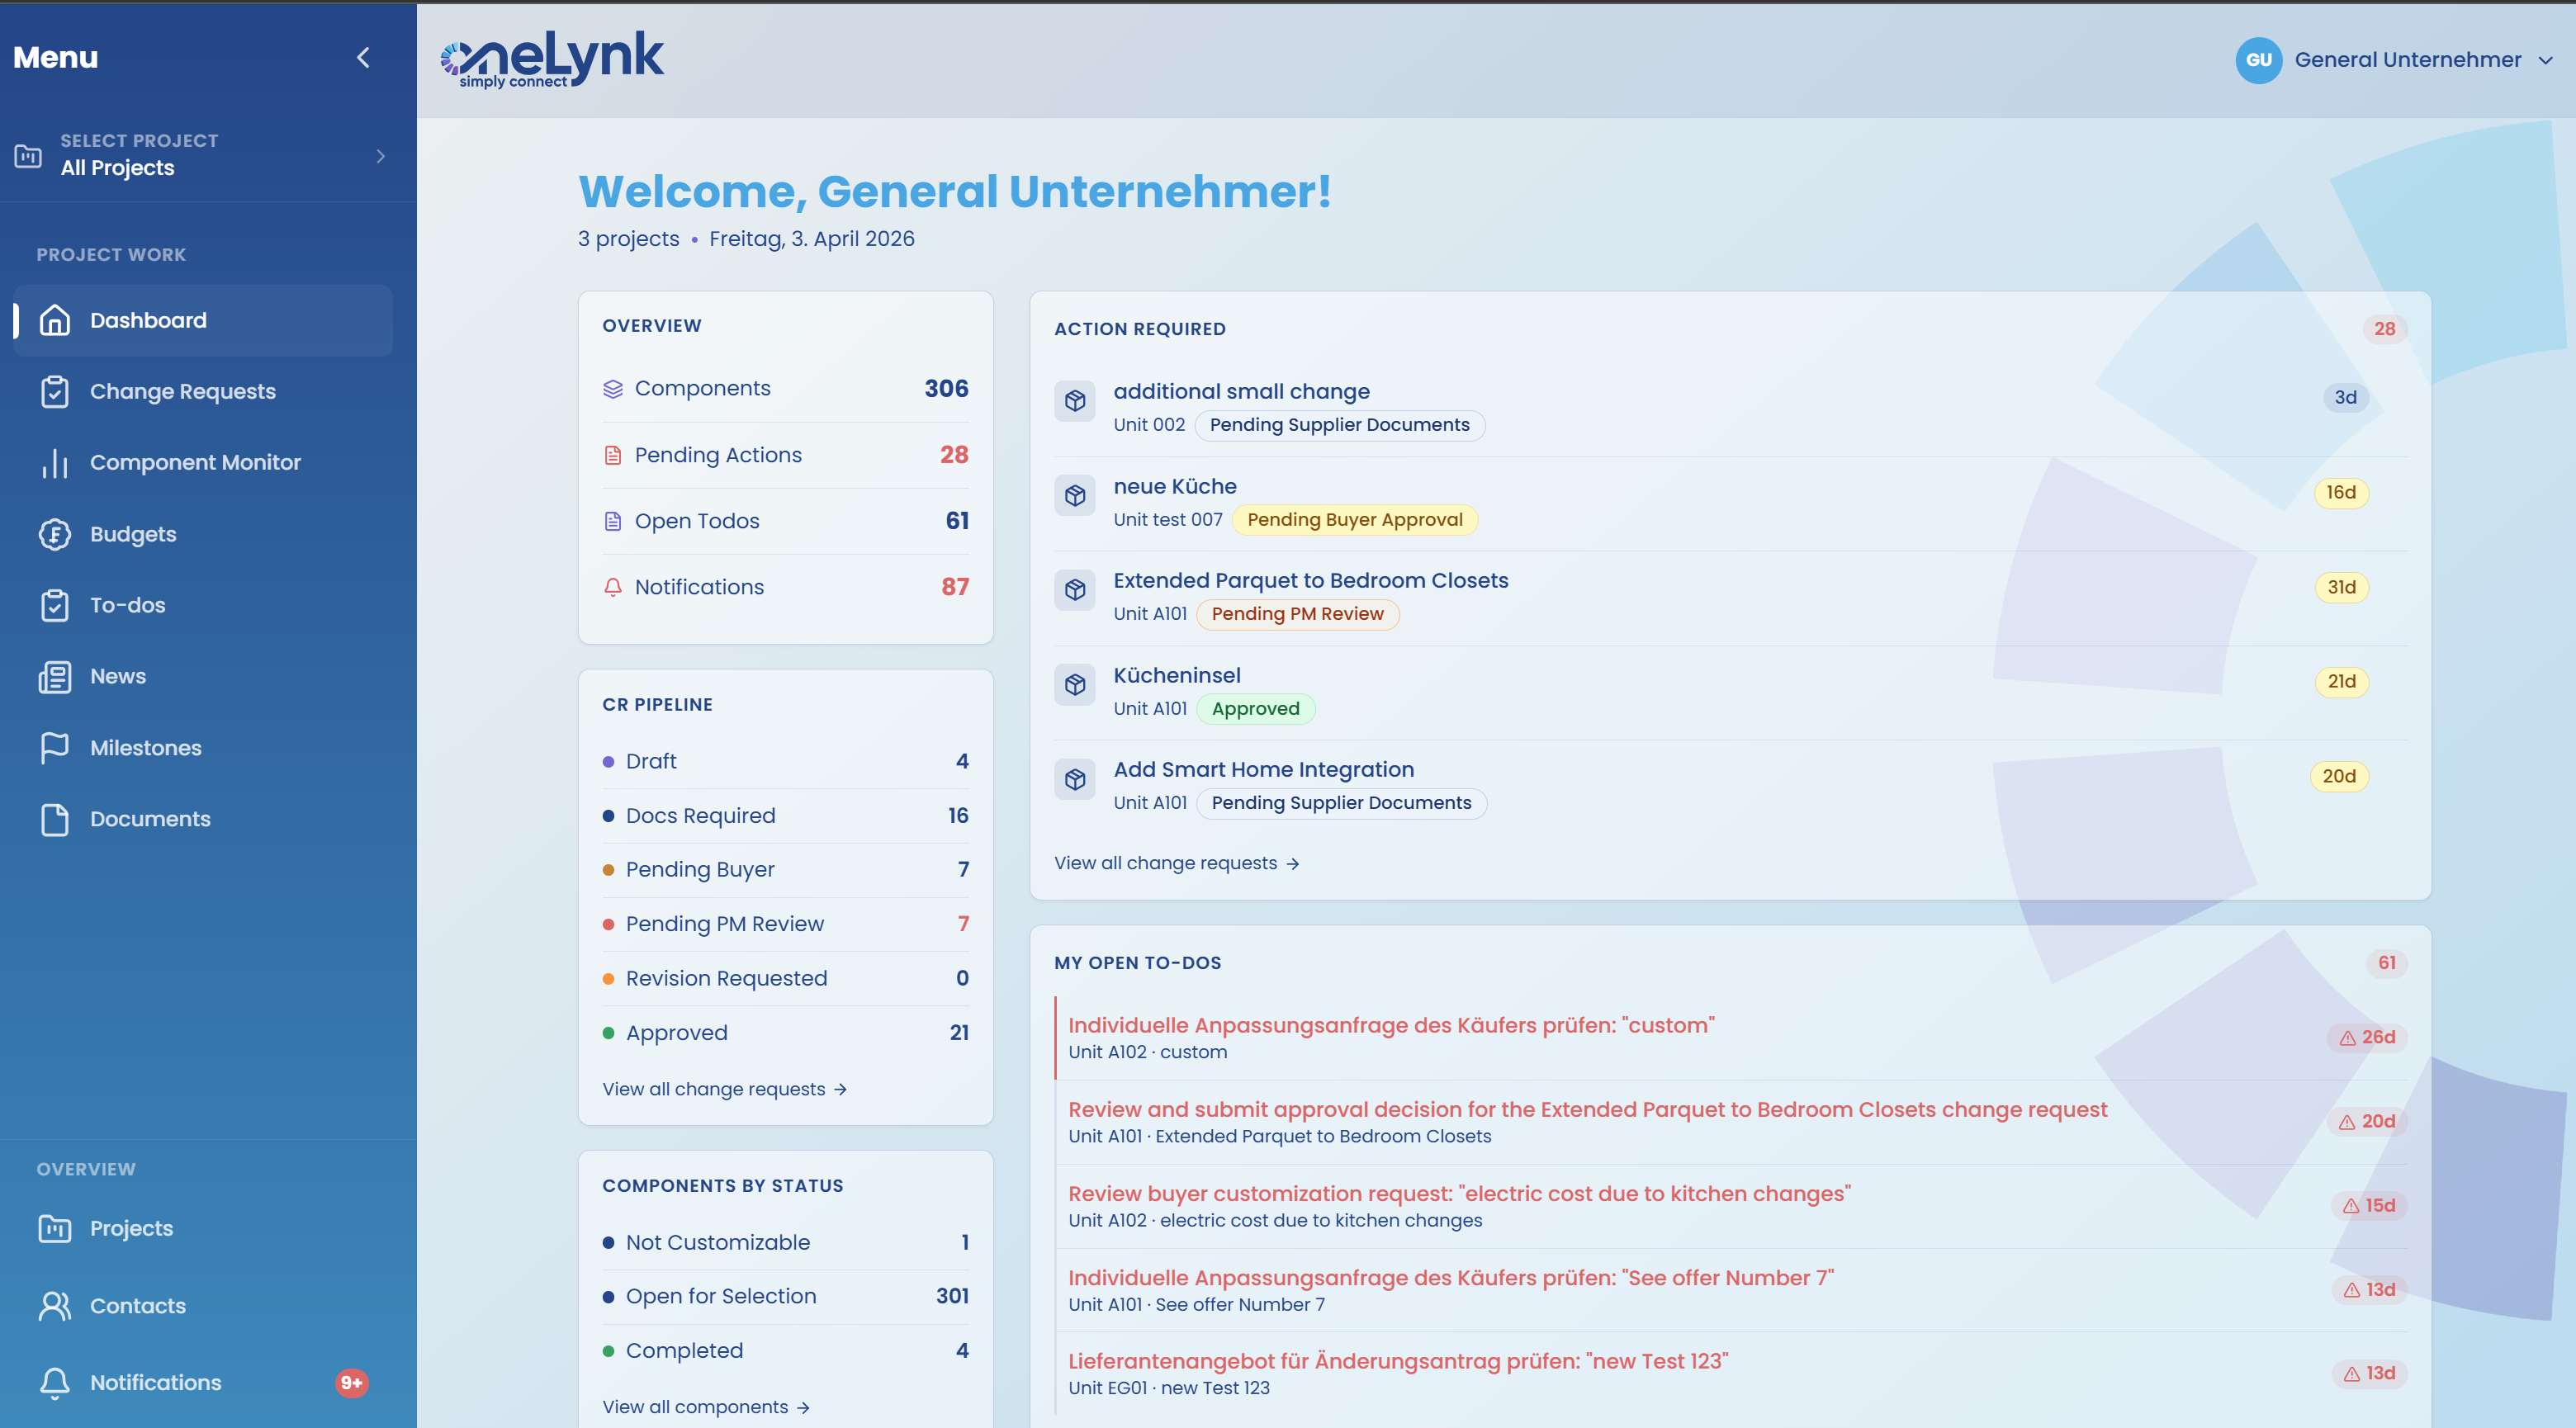Open the News newspaper icon
2576x1428 pixels.
pyautogui.click(x=55, y=677)
